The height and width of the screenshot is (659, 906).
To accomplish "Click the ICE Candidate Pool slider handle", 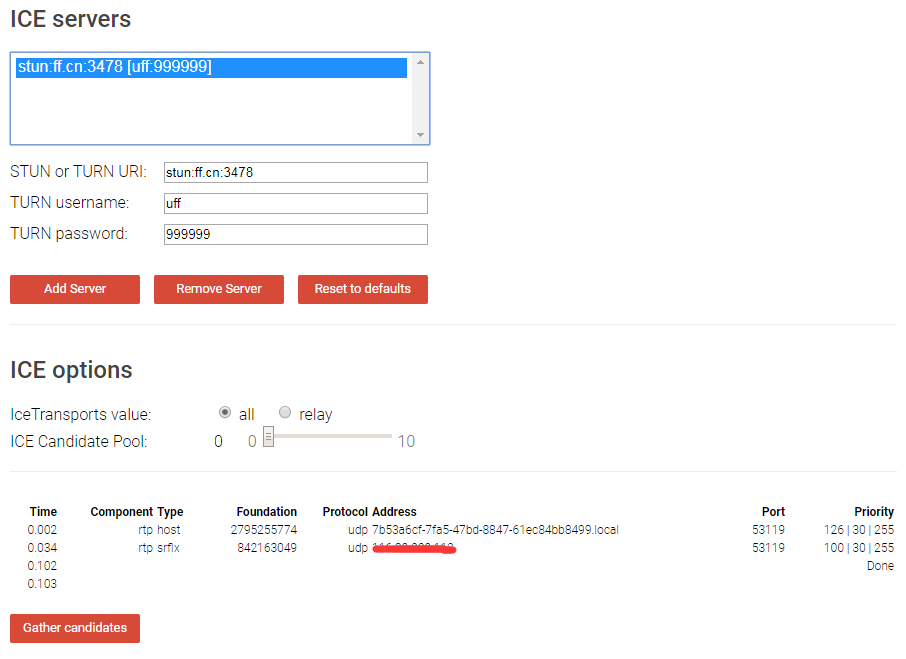I will (x=268, y=437).
